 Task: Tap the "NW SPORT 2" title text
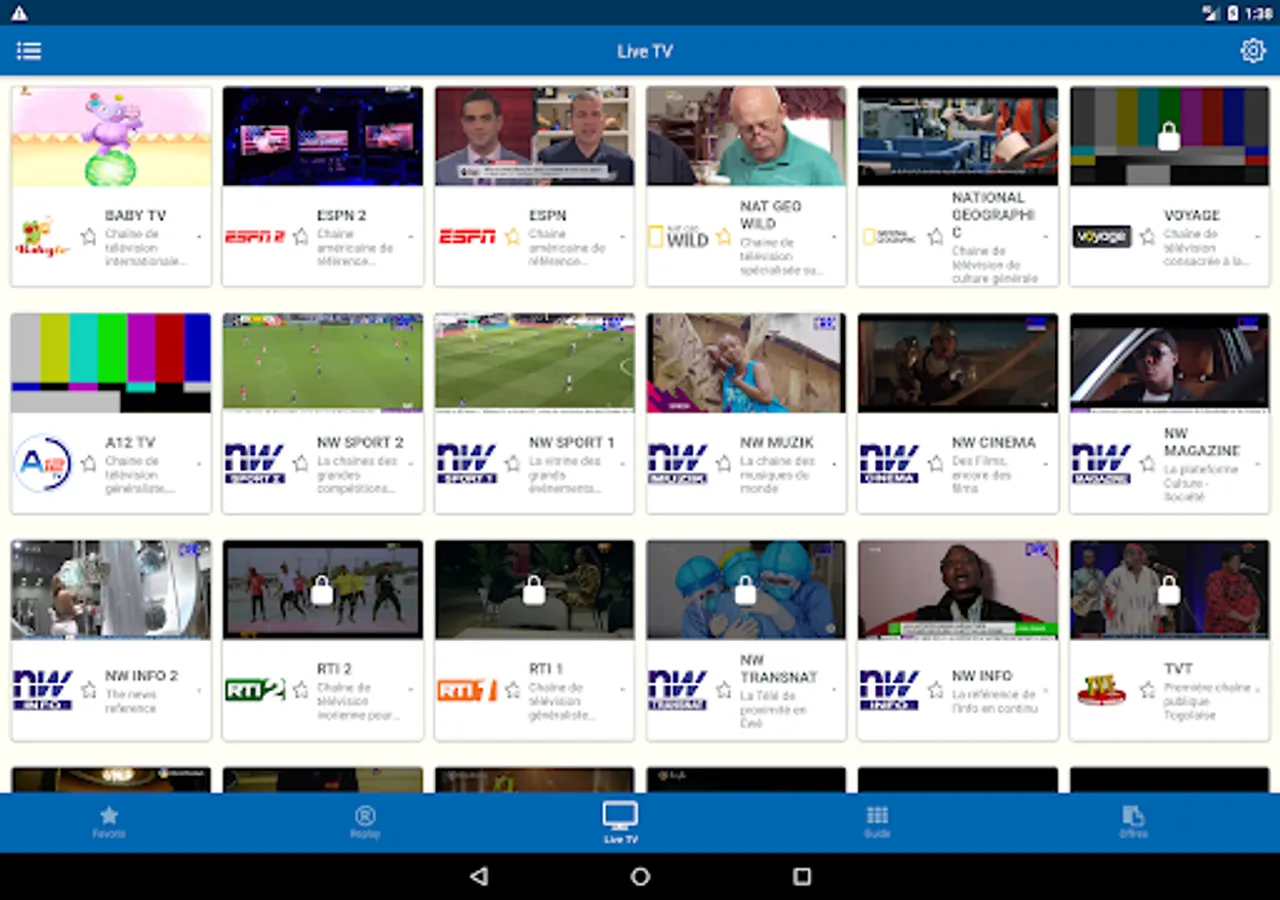[360, 442]
